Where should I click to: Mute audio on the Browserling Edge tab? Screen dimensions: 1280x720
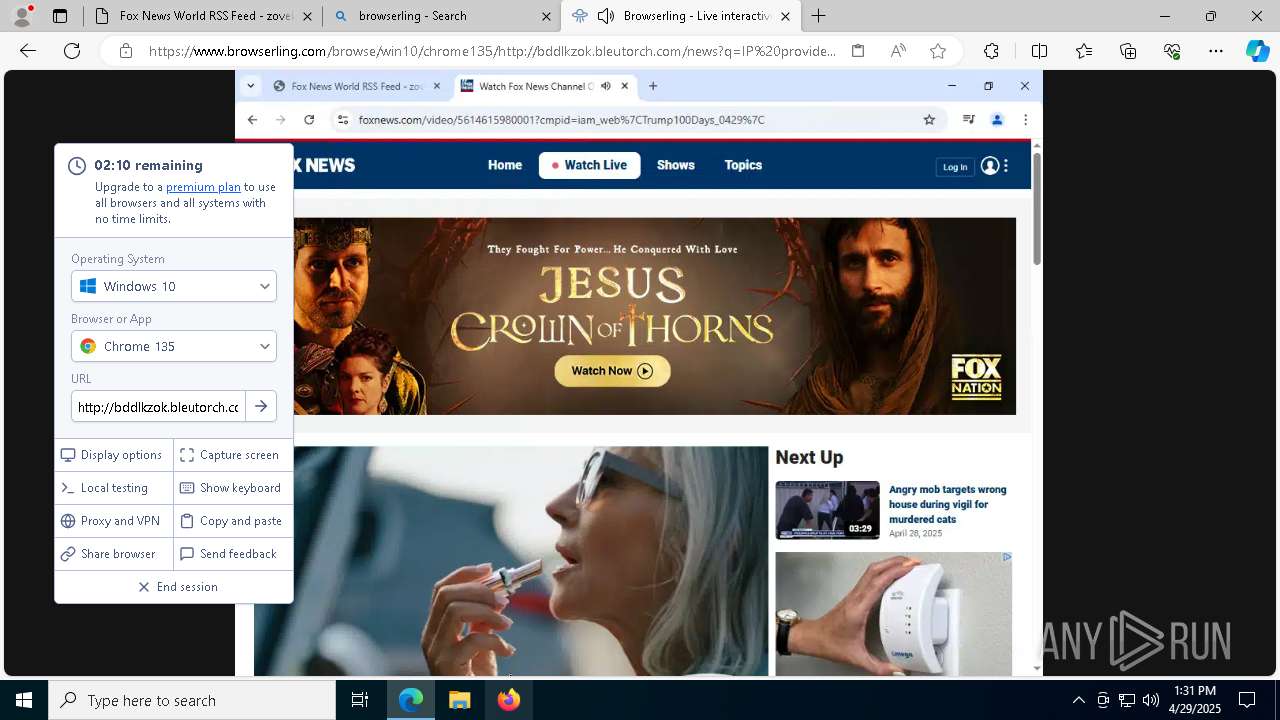coord(605,16)
